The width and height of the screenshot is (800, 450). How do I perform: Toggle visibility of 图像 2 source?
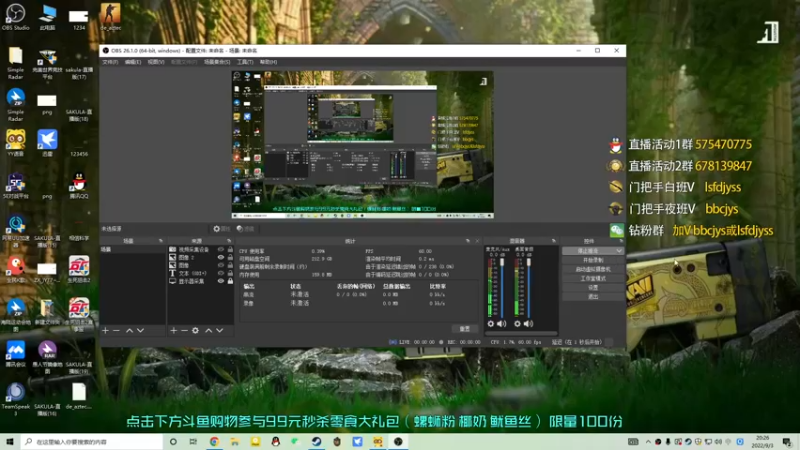click(221, 258)
